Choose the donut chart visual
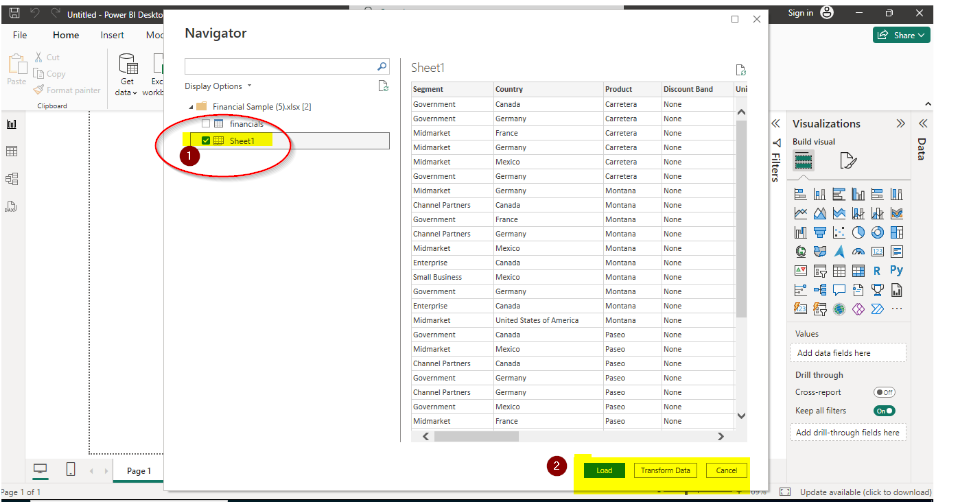 877,233
